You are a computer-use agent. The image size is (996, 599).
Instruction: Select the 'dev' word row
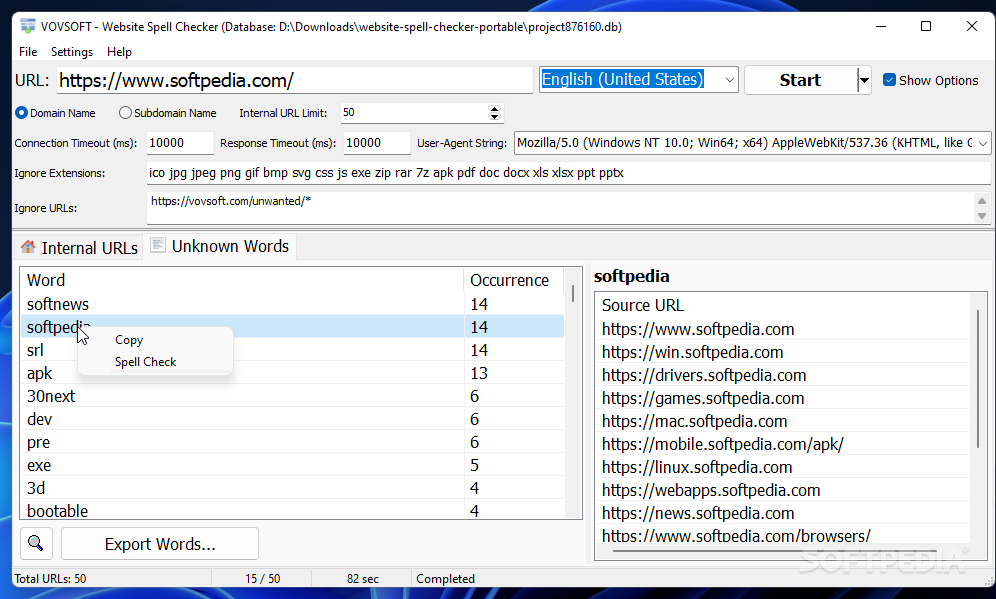(293, 419)
